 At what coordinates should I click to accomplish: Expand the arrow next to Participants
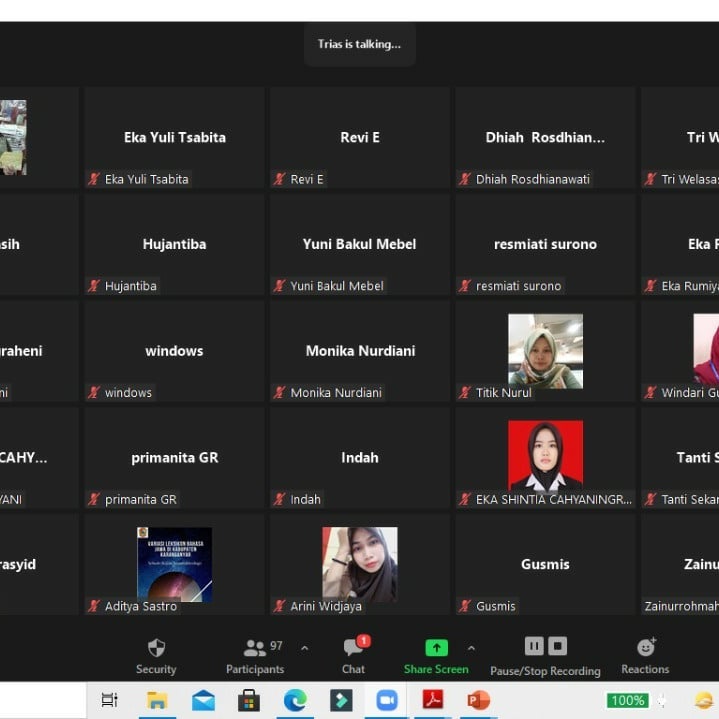coord(304,647)
